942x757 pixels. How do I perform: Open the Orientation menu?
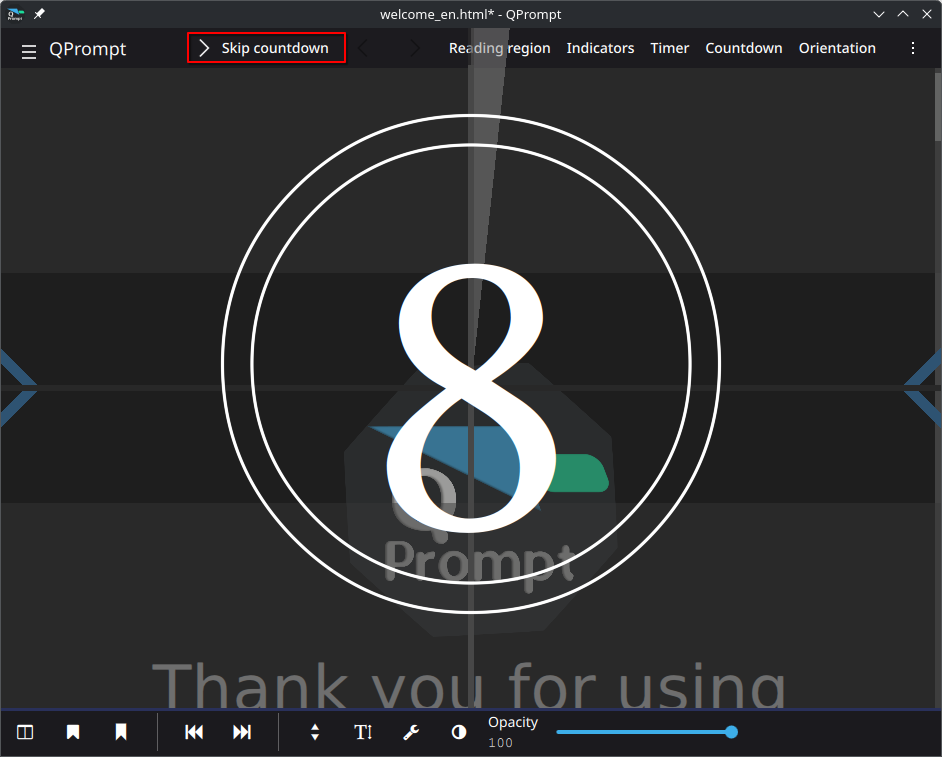coord(837,48)
